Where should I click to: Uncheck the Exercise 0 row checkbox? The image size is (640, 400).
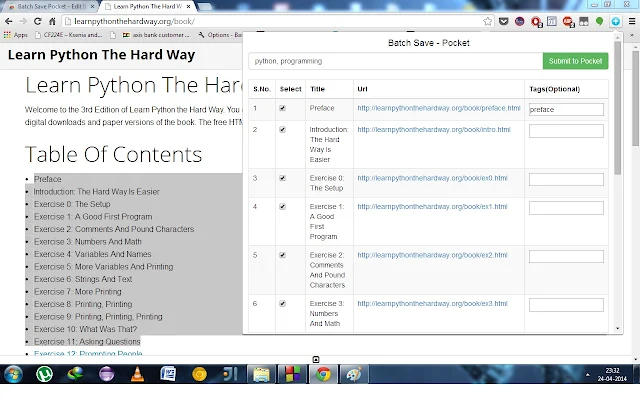[282, 178]
